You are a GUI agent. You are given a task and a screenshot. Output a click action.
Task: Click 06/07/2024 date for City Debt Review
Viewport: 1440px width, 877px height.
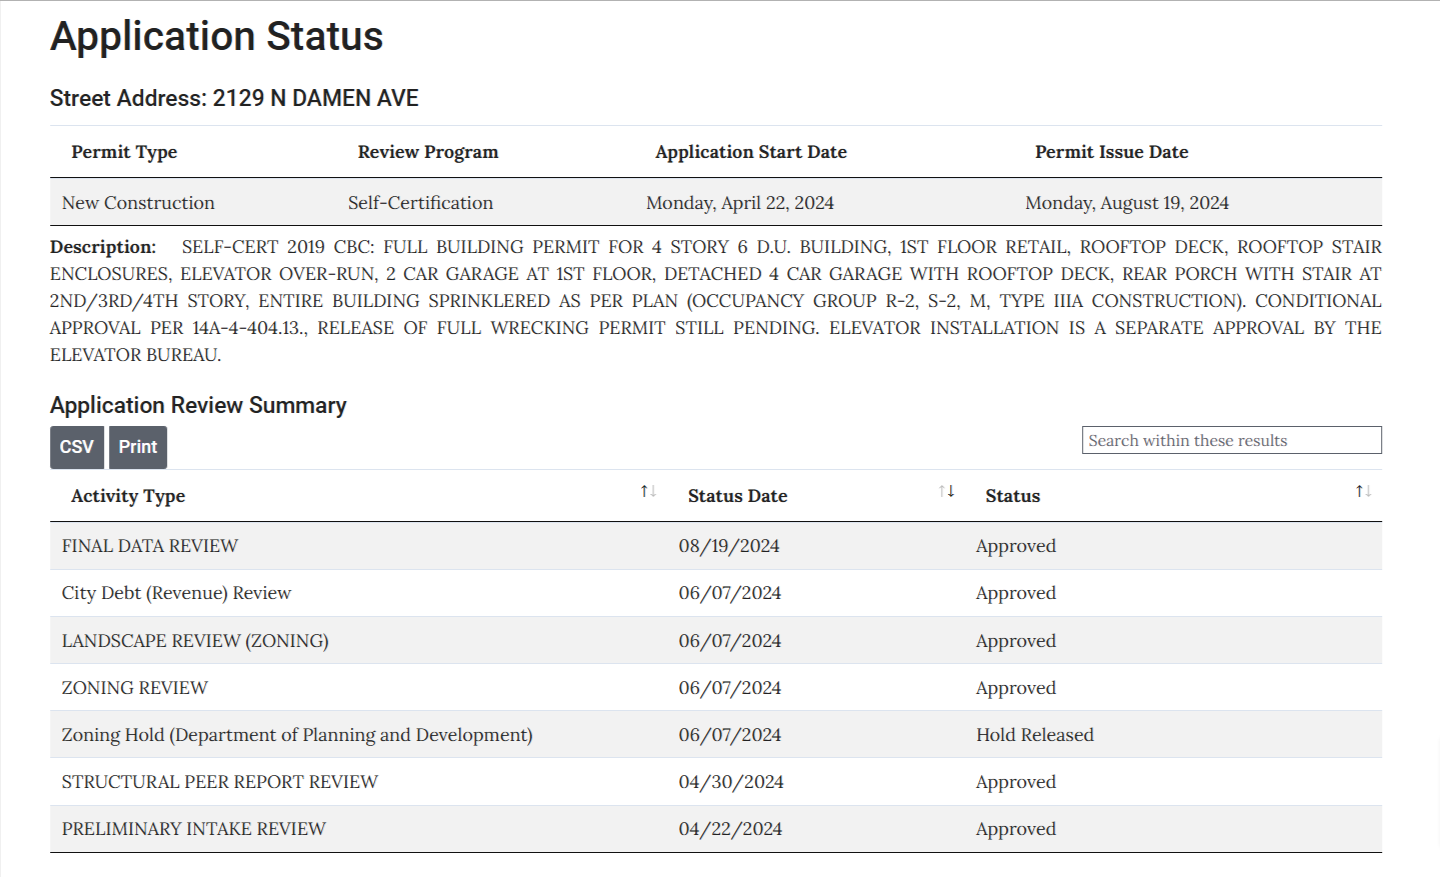(730, 593)
